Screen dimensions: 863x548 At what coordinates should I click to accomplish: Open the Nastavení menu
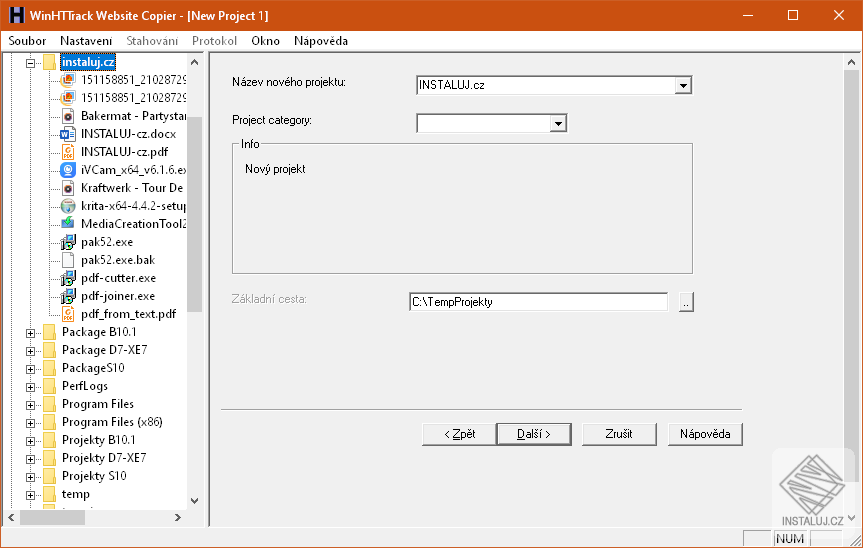[86, 41]
